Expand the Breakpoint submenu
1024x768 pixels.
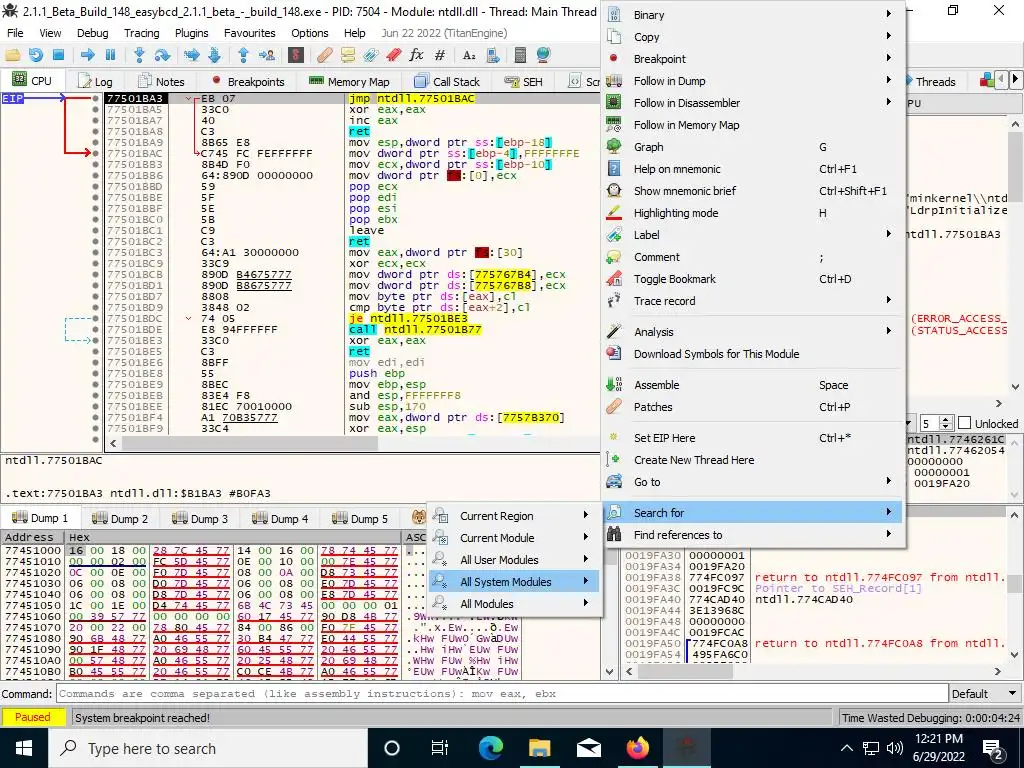[x=753, y=59]
